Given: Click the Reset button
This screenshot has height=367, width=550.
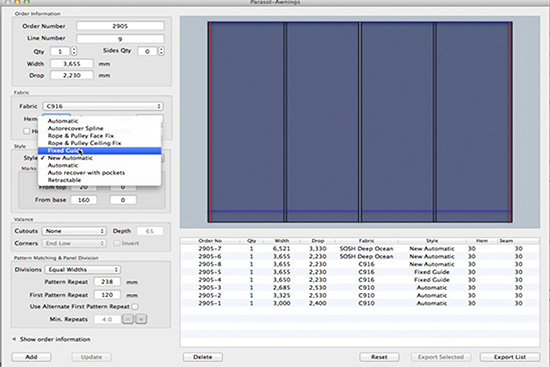Looking at the screenshot, I should tap(379, 357).
